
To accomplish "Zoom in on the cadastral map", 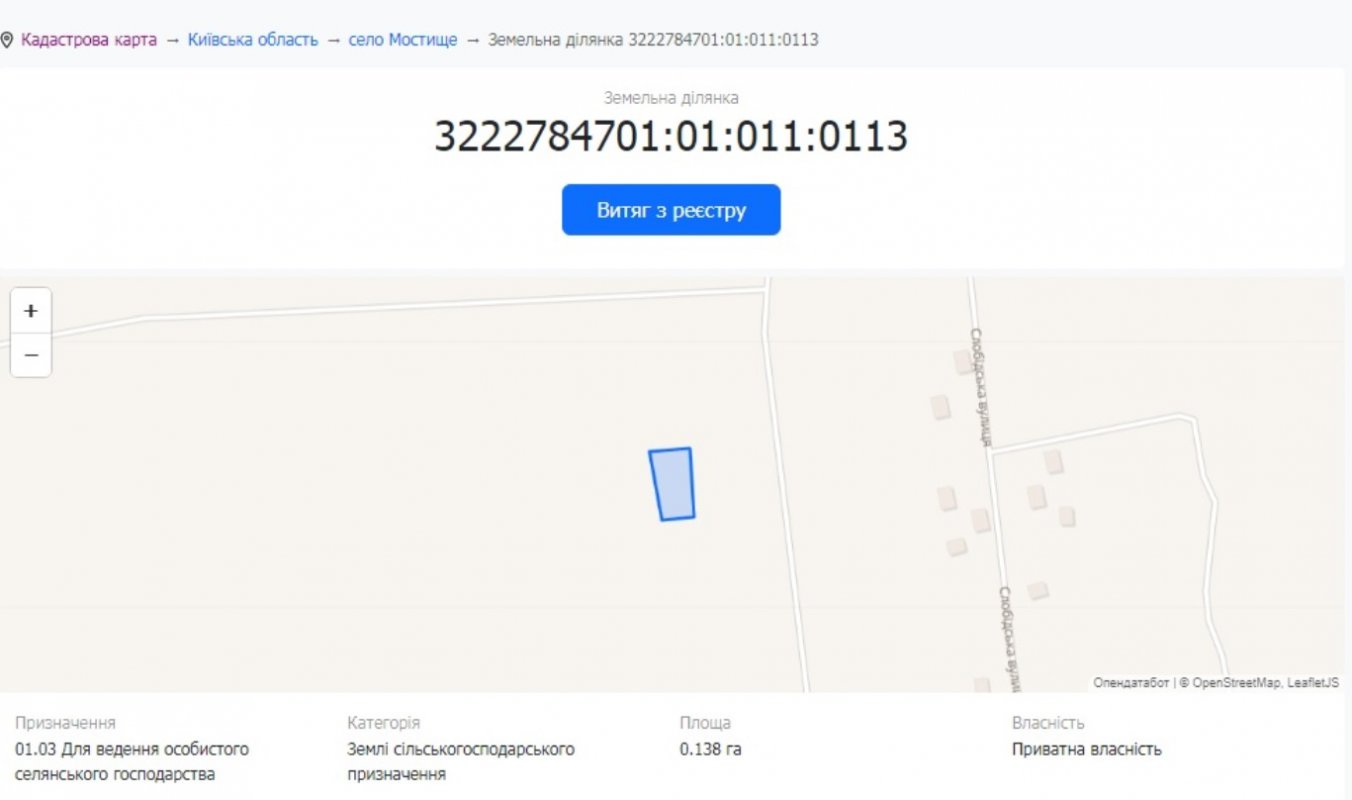I will tap(31, 311).
